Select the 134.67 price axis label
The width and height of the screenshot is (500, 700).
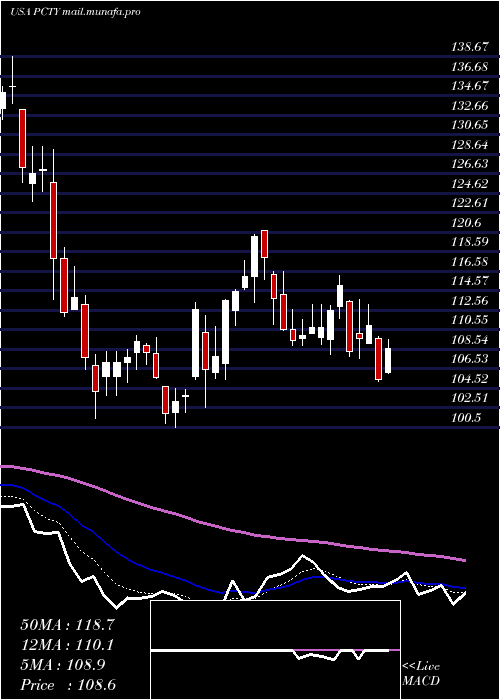tap(470, 86)
